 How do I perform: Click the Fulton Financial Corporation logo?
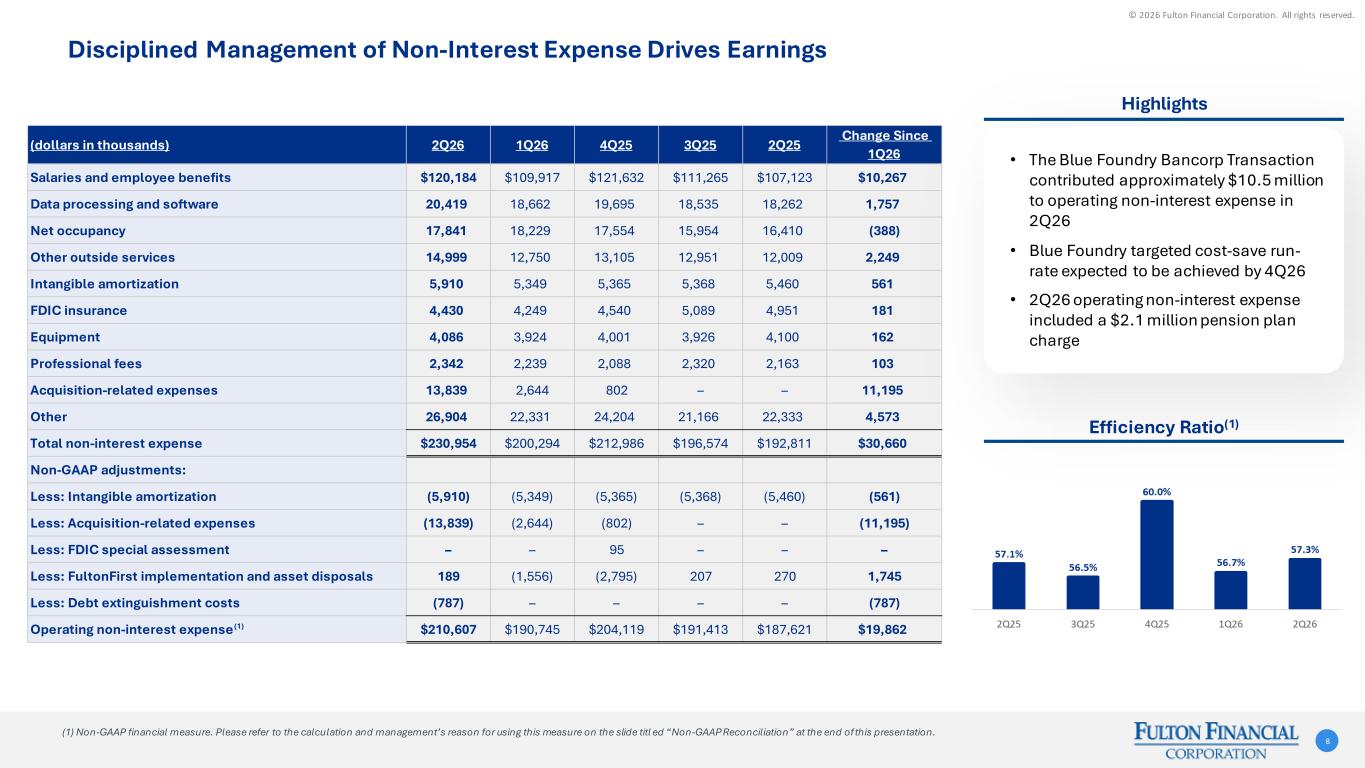tap(1216, 741)
